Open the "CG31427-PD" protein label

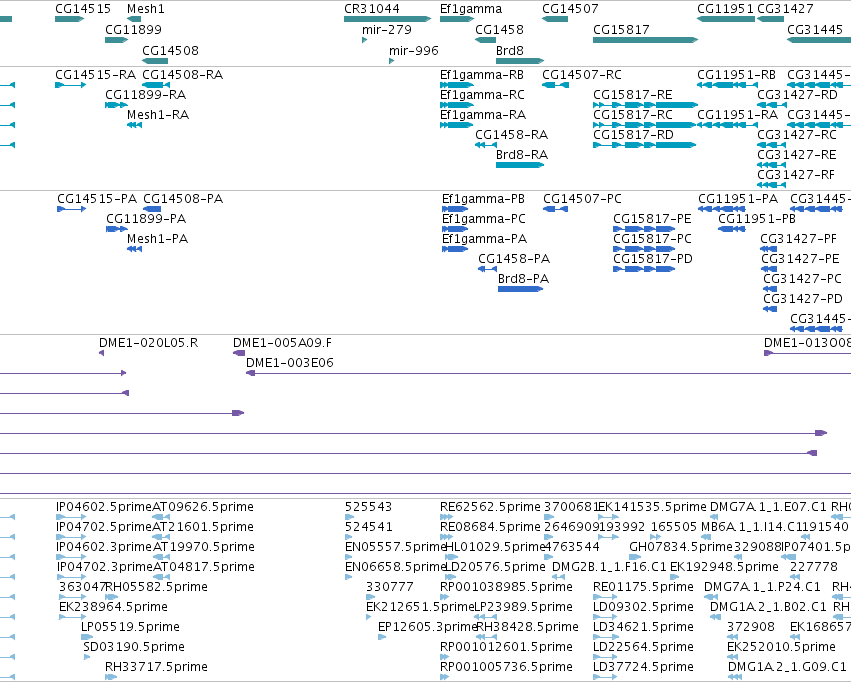click(803, 299)
